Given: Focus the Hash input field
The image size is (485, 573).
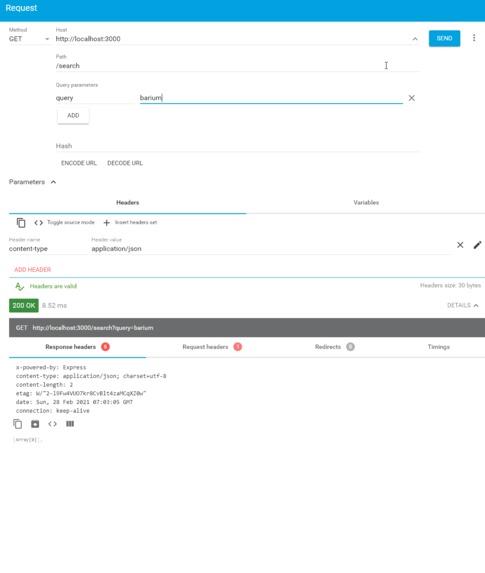Looking at the screenshot, I should point(238,146).
